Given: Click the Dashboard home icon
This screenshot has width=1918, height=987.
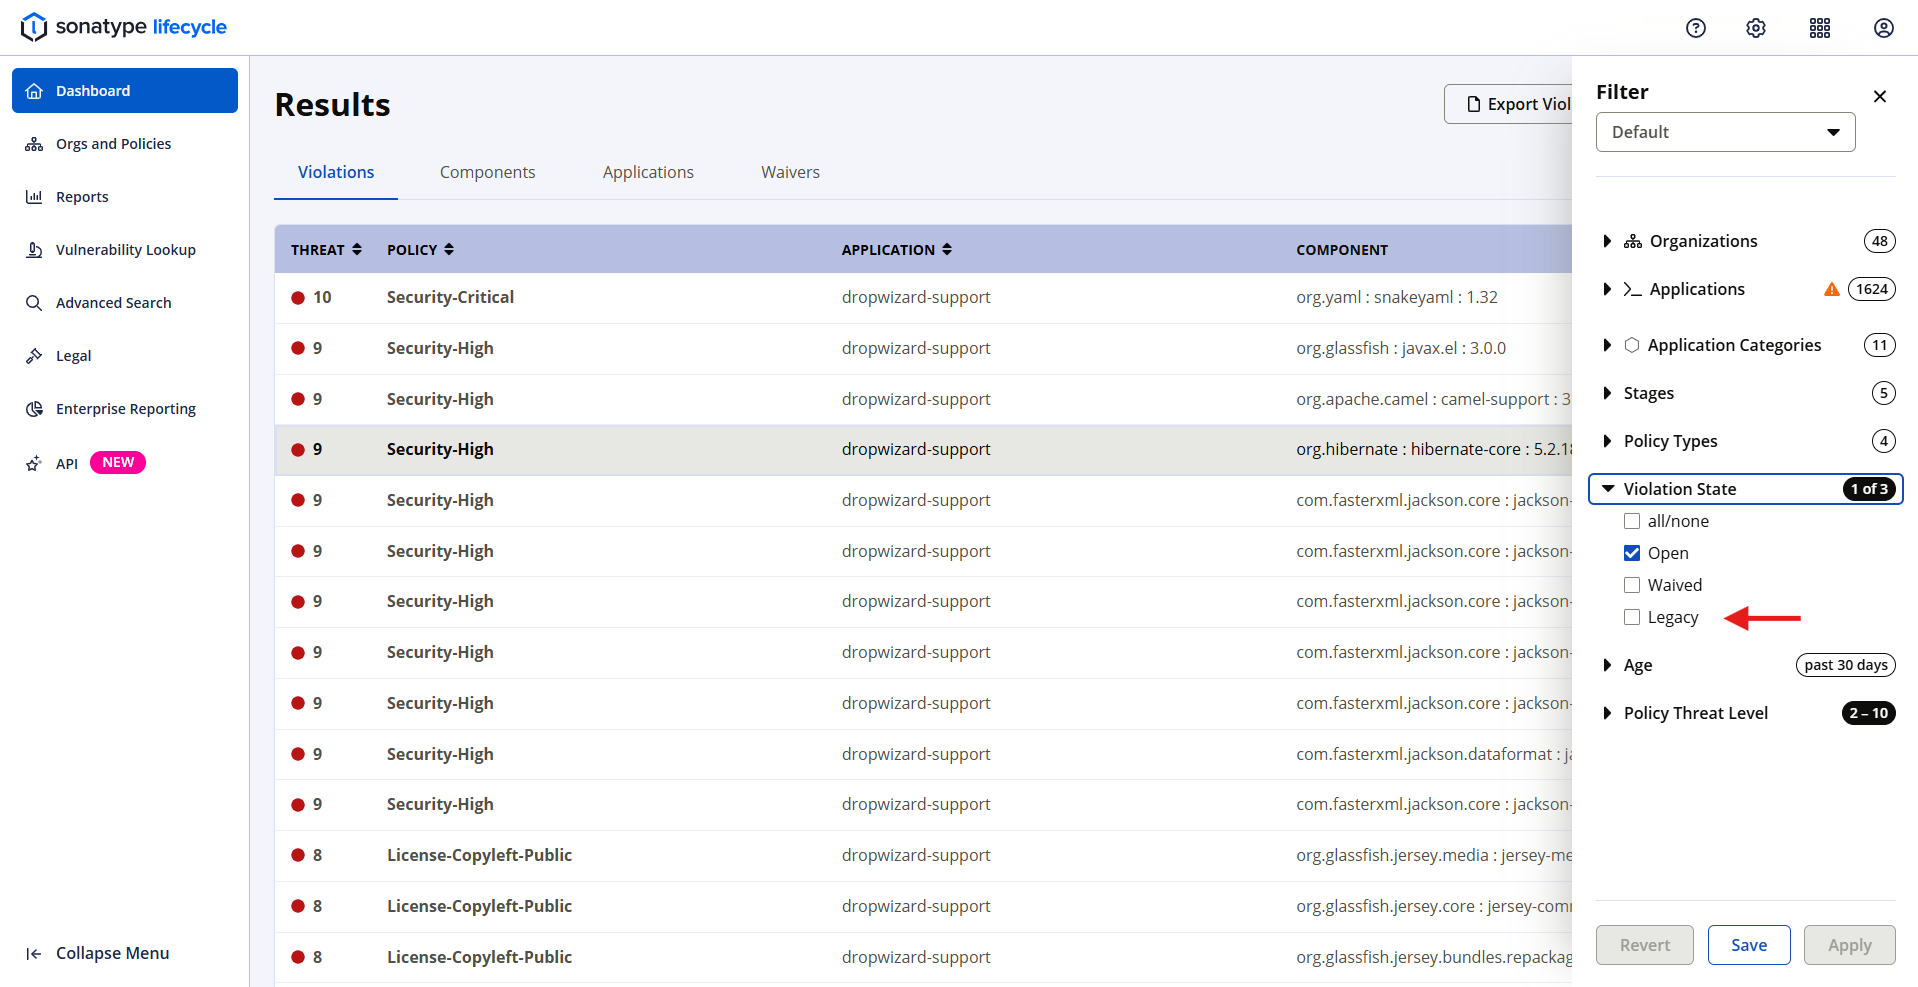Looking at the screenshot, I should tap(34, 91).
